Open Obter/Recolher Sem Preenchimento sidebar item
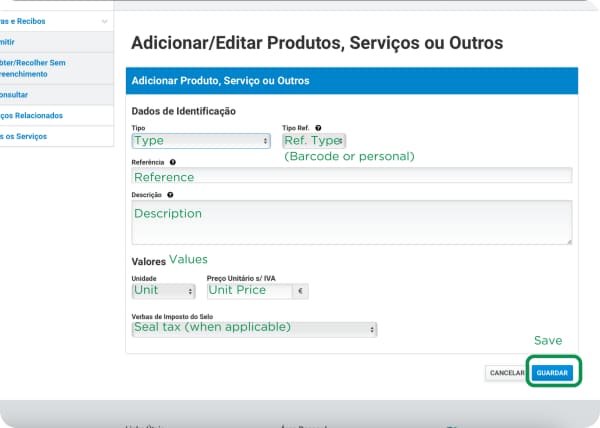The width and height of the screenshot is (600, 428). [x=57, y=68]
